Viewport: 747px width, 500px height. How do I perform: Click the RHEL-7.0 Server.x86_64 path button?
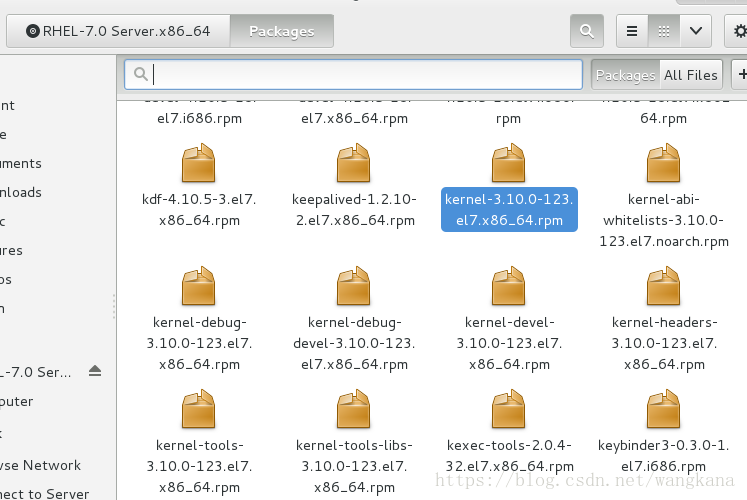[118, 31]
